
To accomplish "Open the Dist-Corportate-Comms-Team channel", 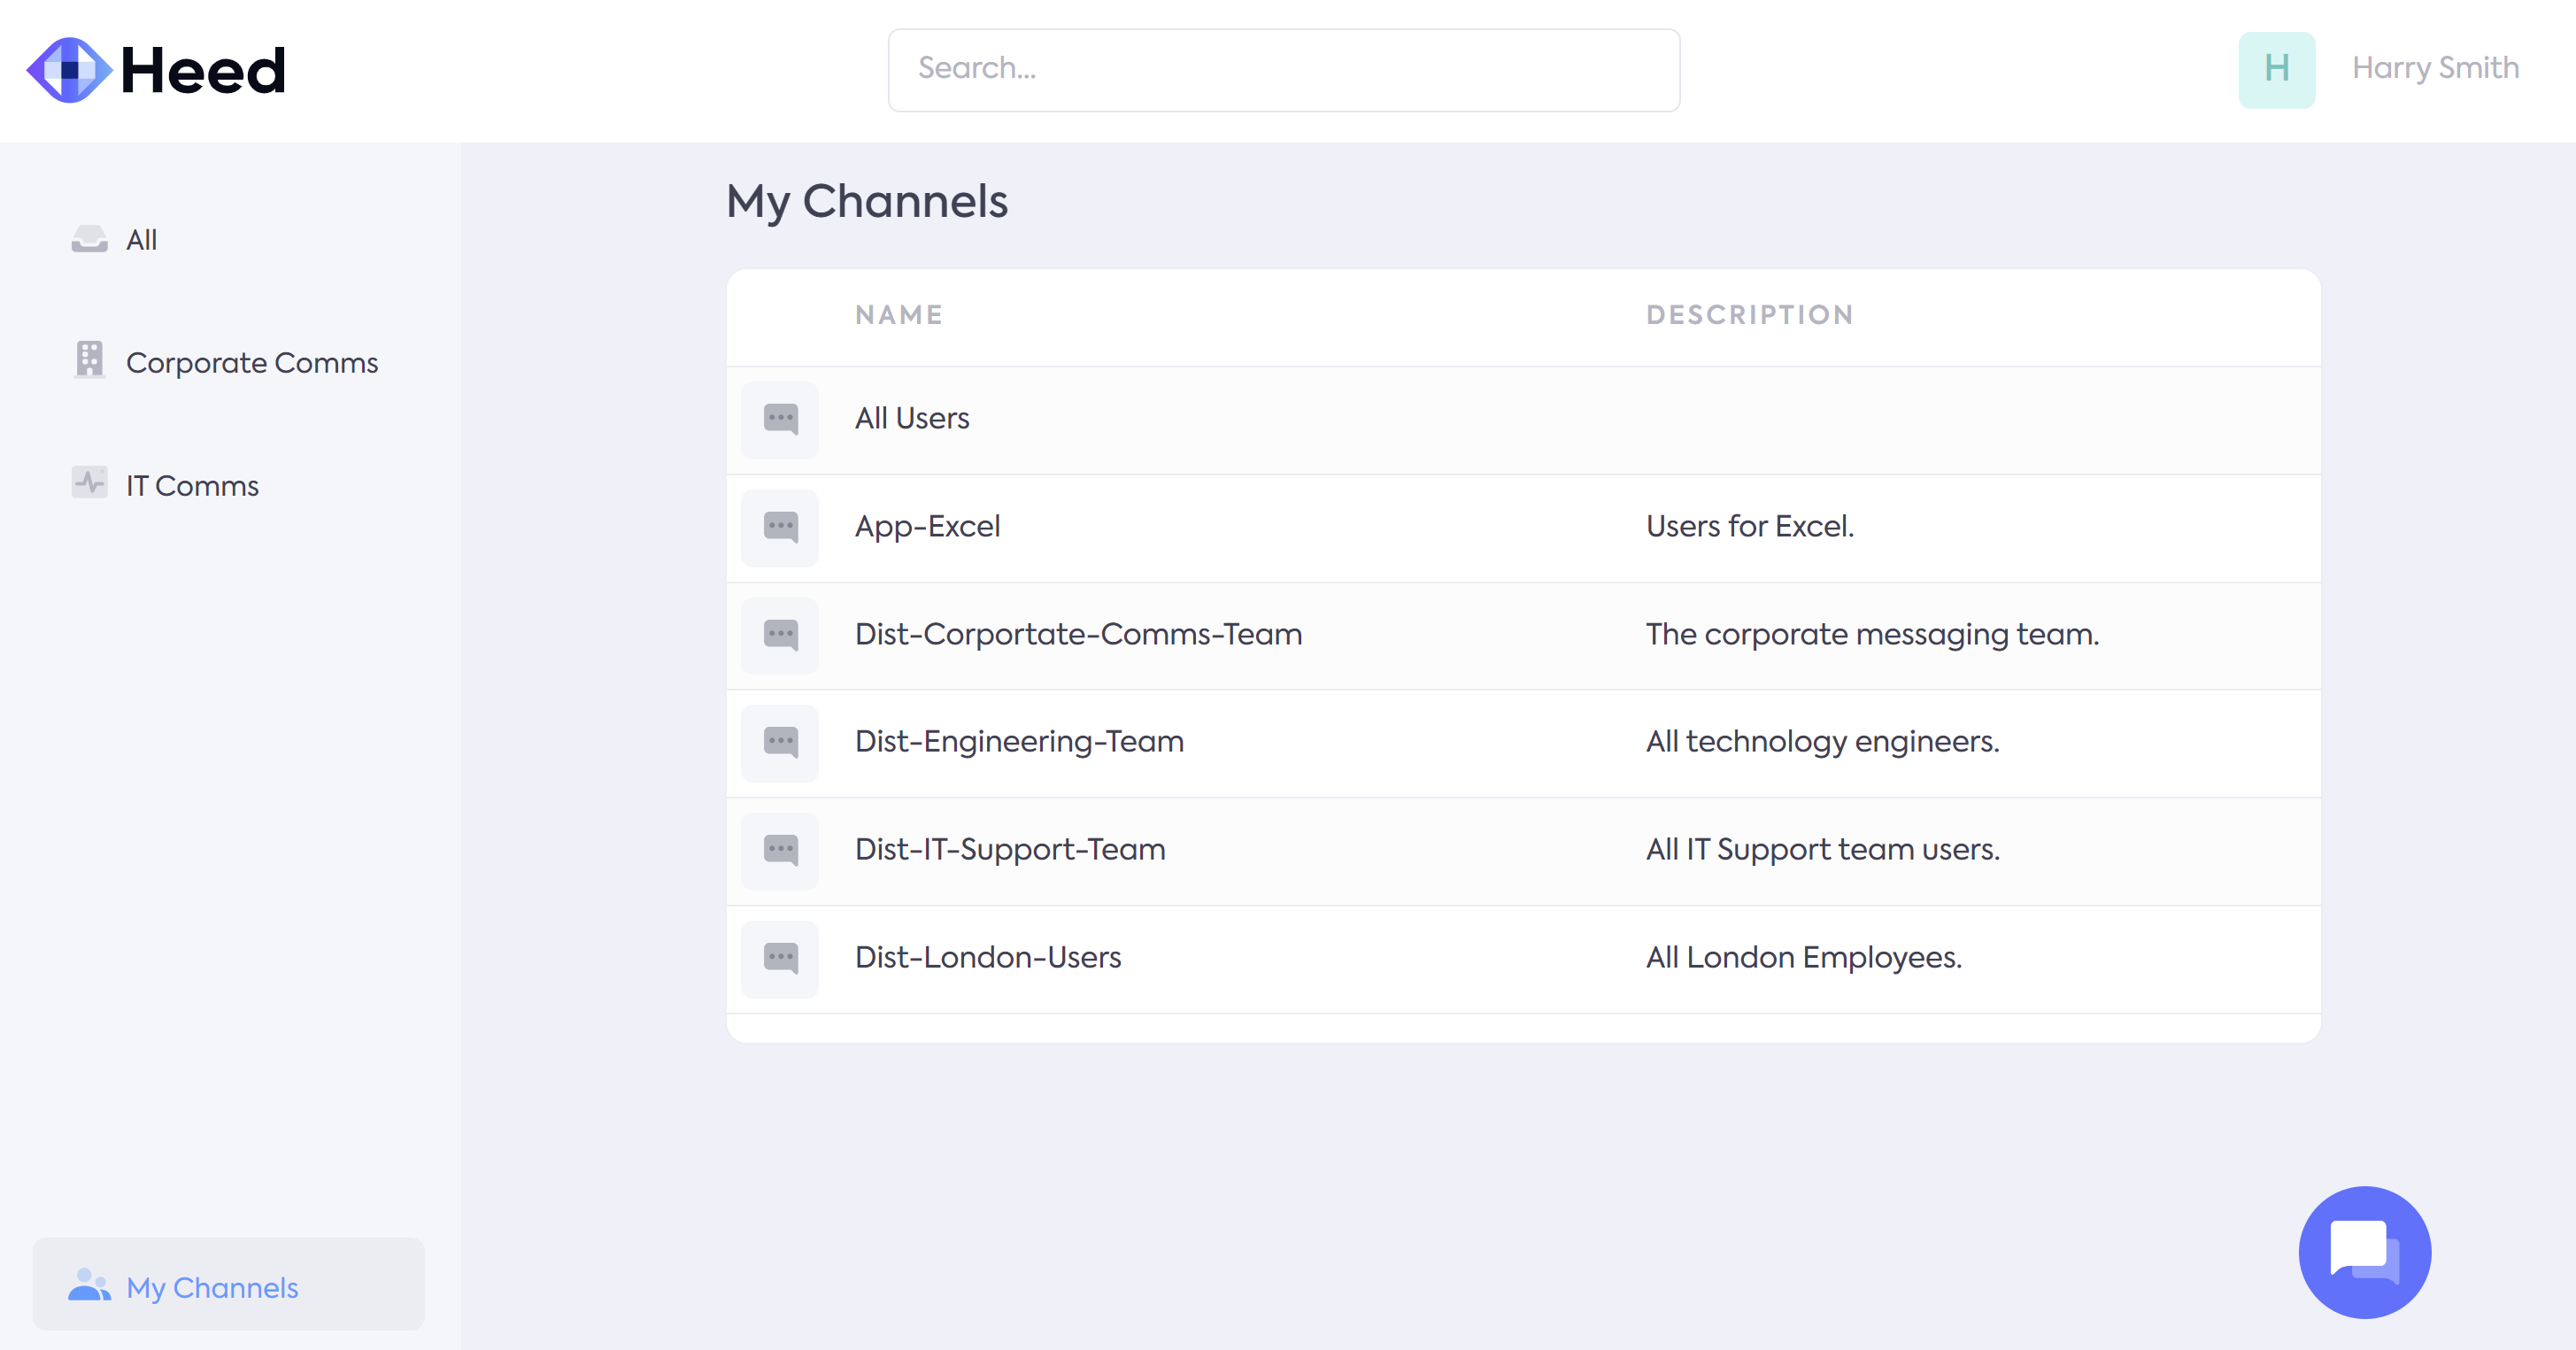I will pos(1078,634).
